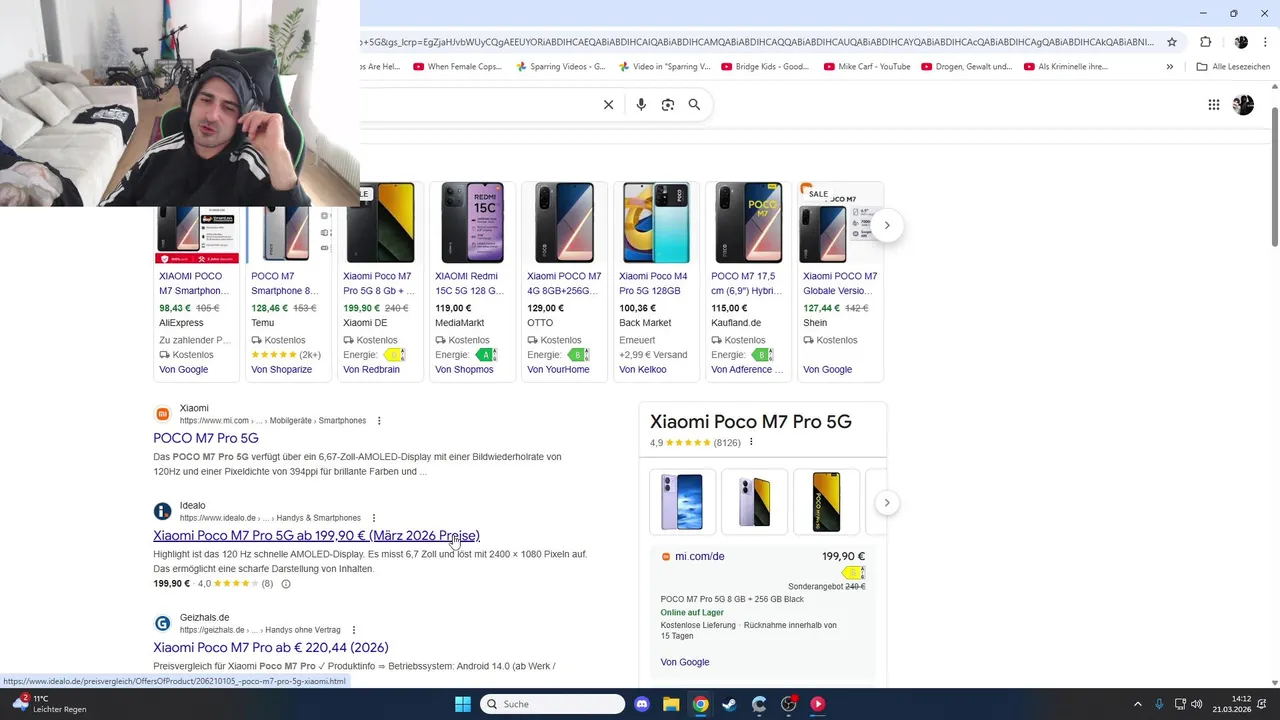This screenshot has width=1280, height=720.
Task: Click the Idealo rating info icon
Action: click(286, 584)
